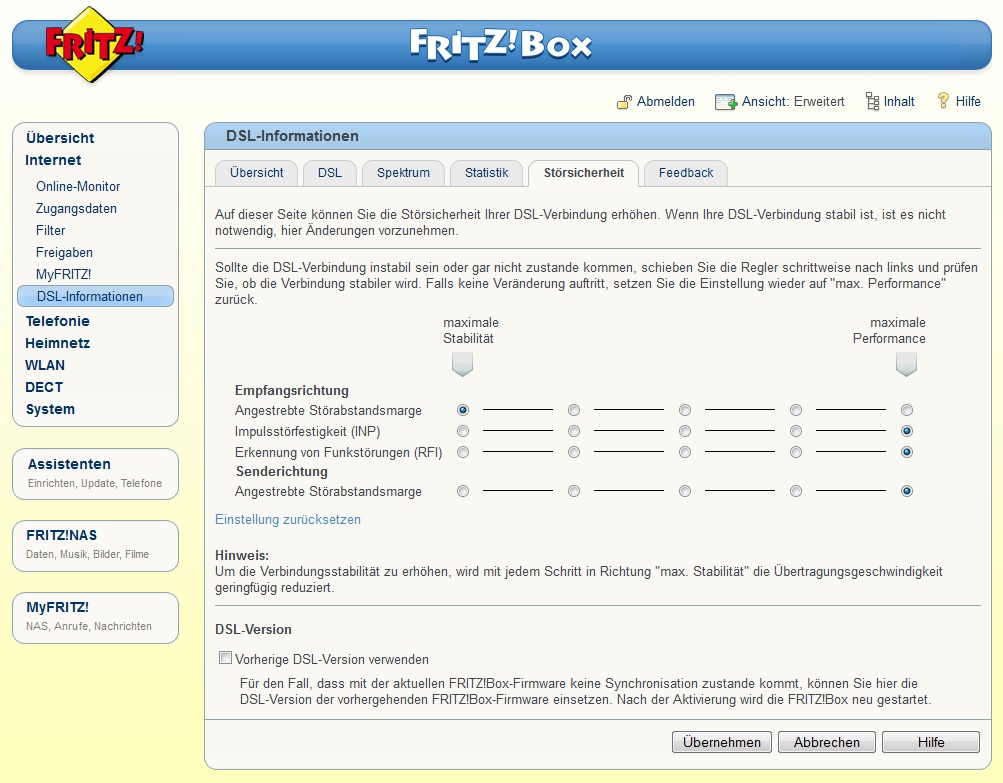Open DECT section
1003x783 pixels.
(x=44, y=387)
